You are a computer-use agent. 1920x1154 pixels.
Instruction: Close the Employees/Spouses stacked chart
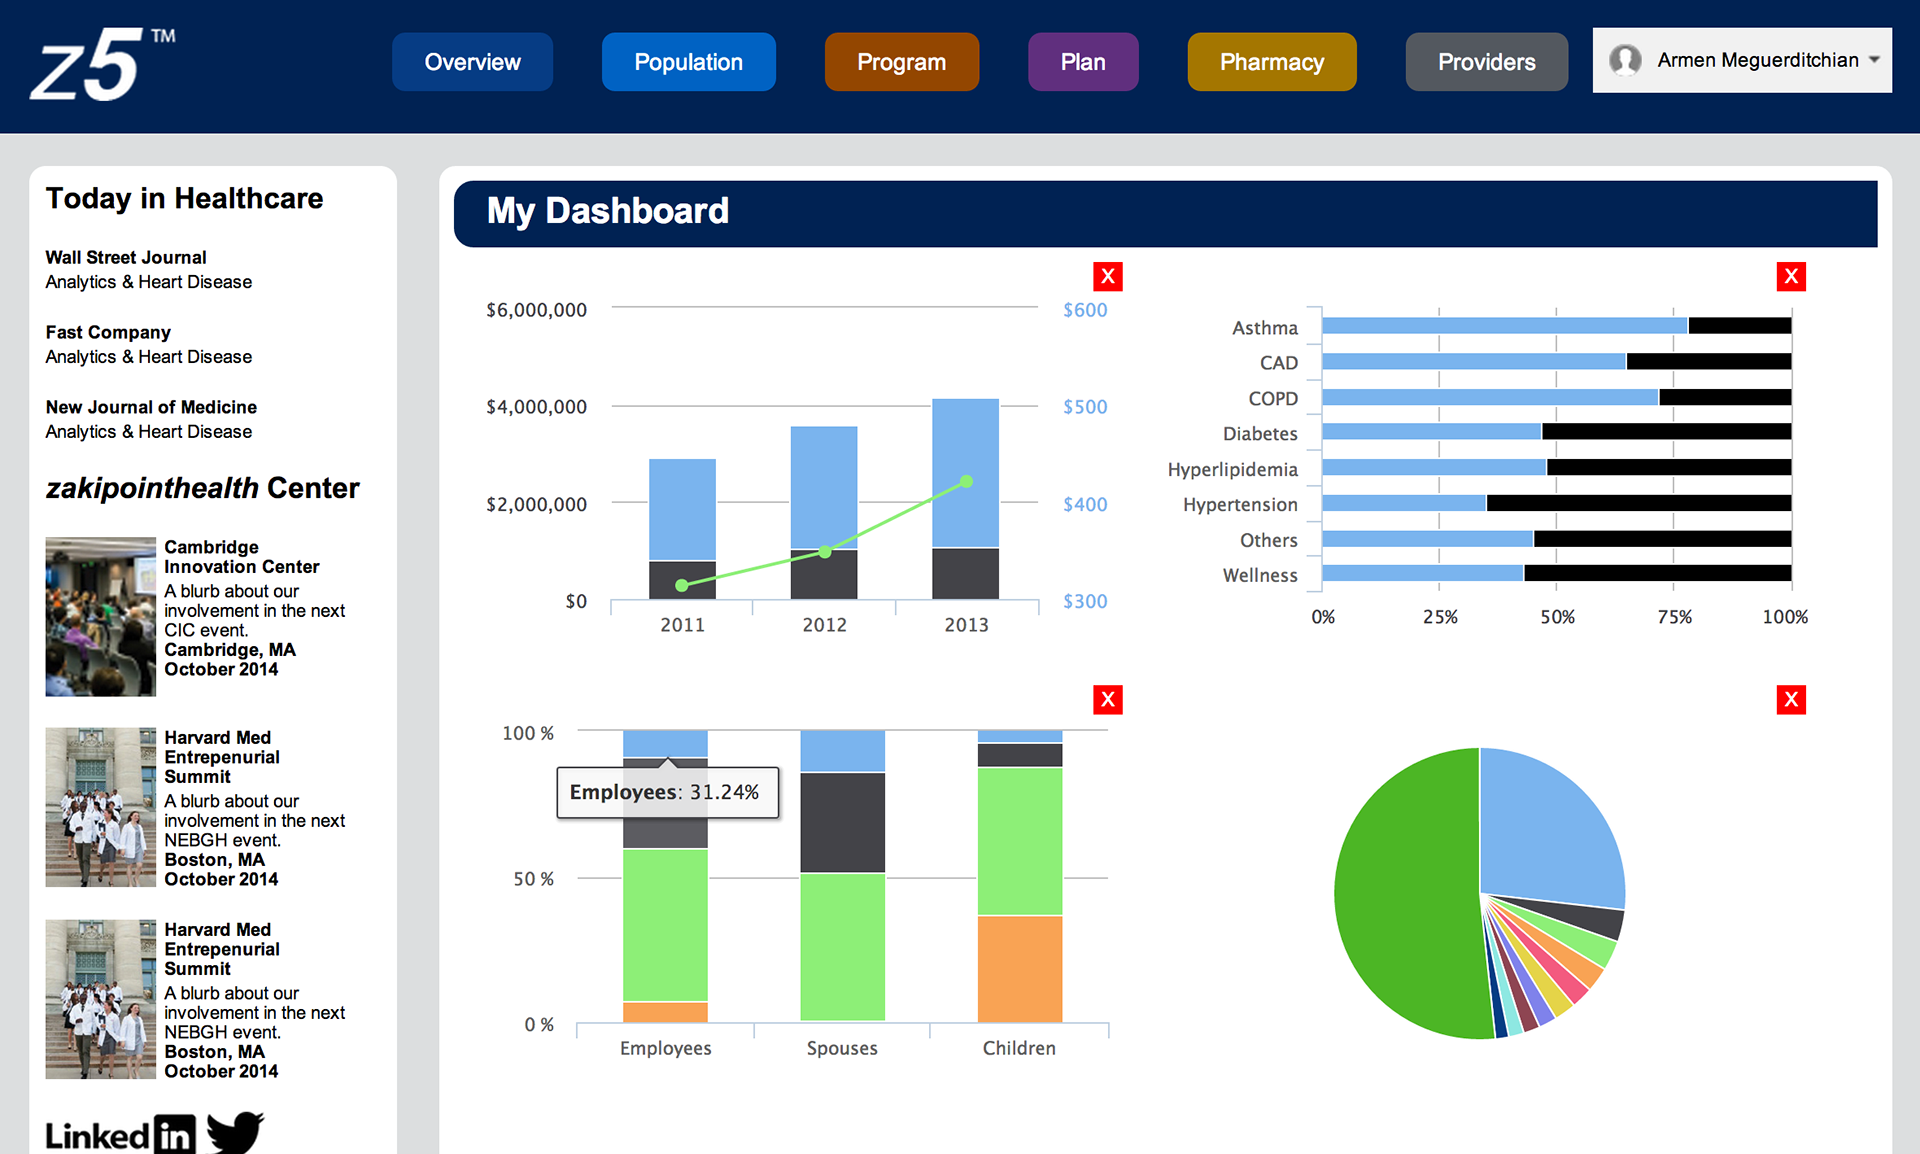pyautogui.click(x=1107, y=700)
